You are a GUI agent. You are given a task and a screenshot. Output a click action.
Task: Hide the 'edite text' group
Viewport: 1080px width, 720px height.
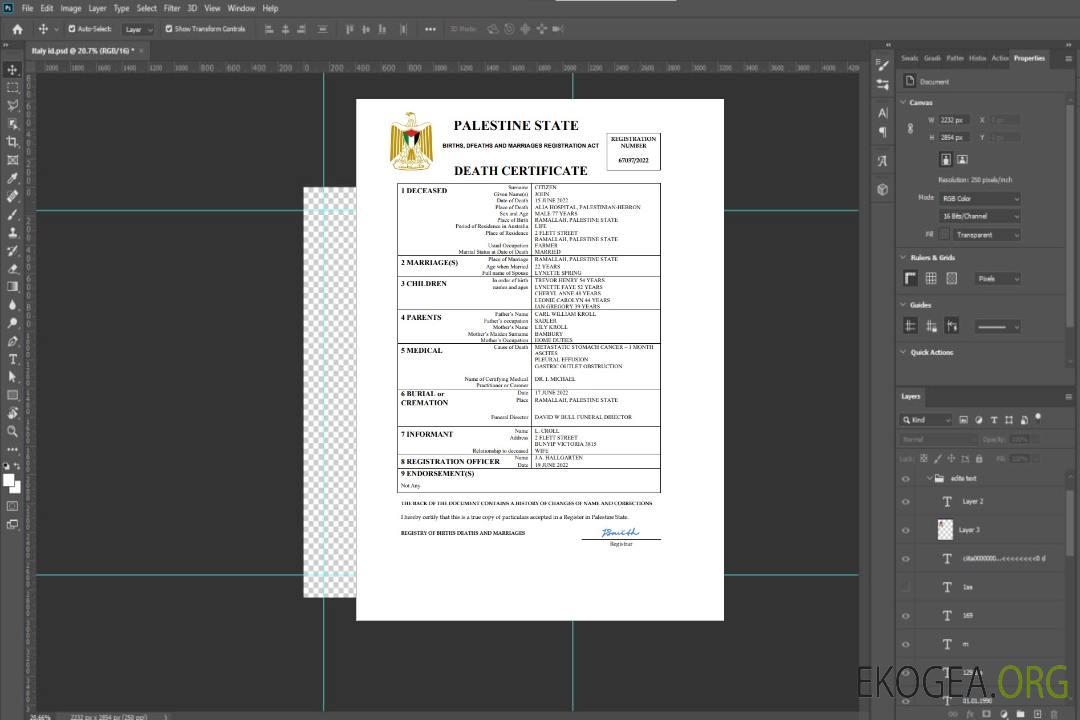(x=906, y=479)
